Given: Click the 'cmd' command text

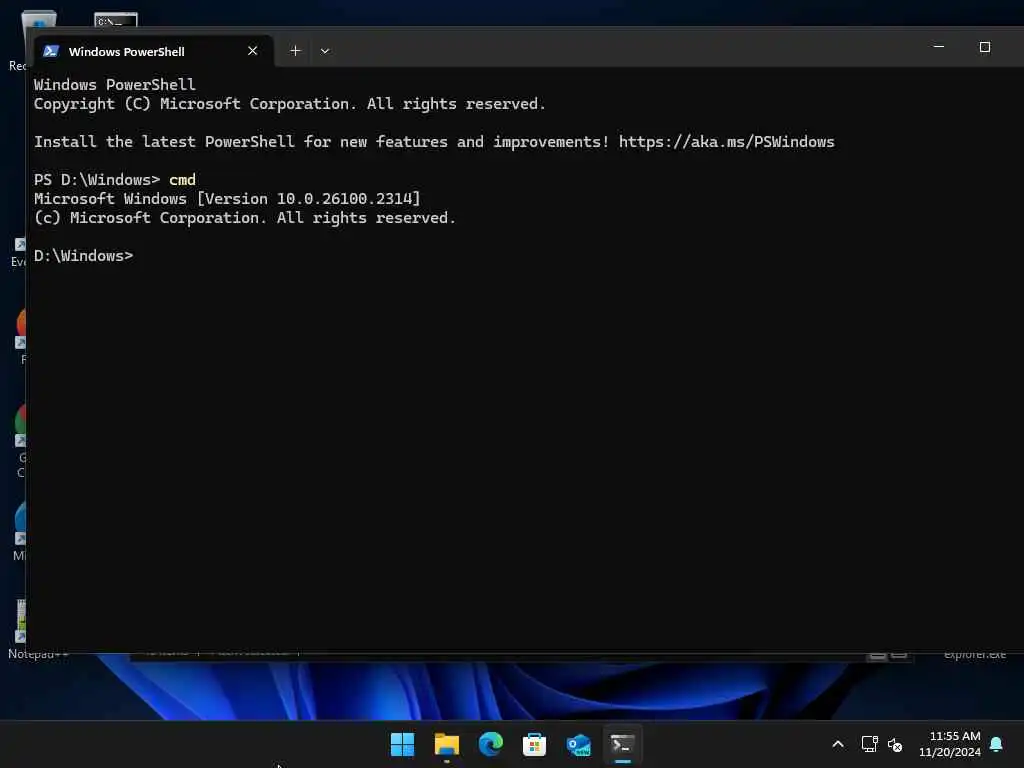Looking at the screenshot, I should pyautogui.click(x=182, y=180).
